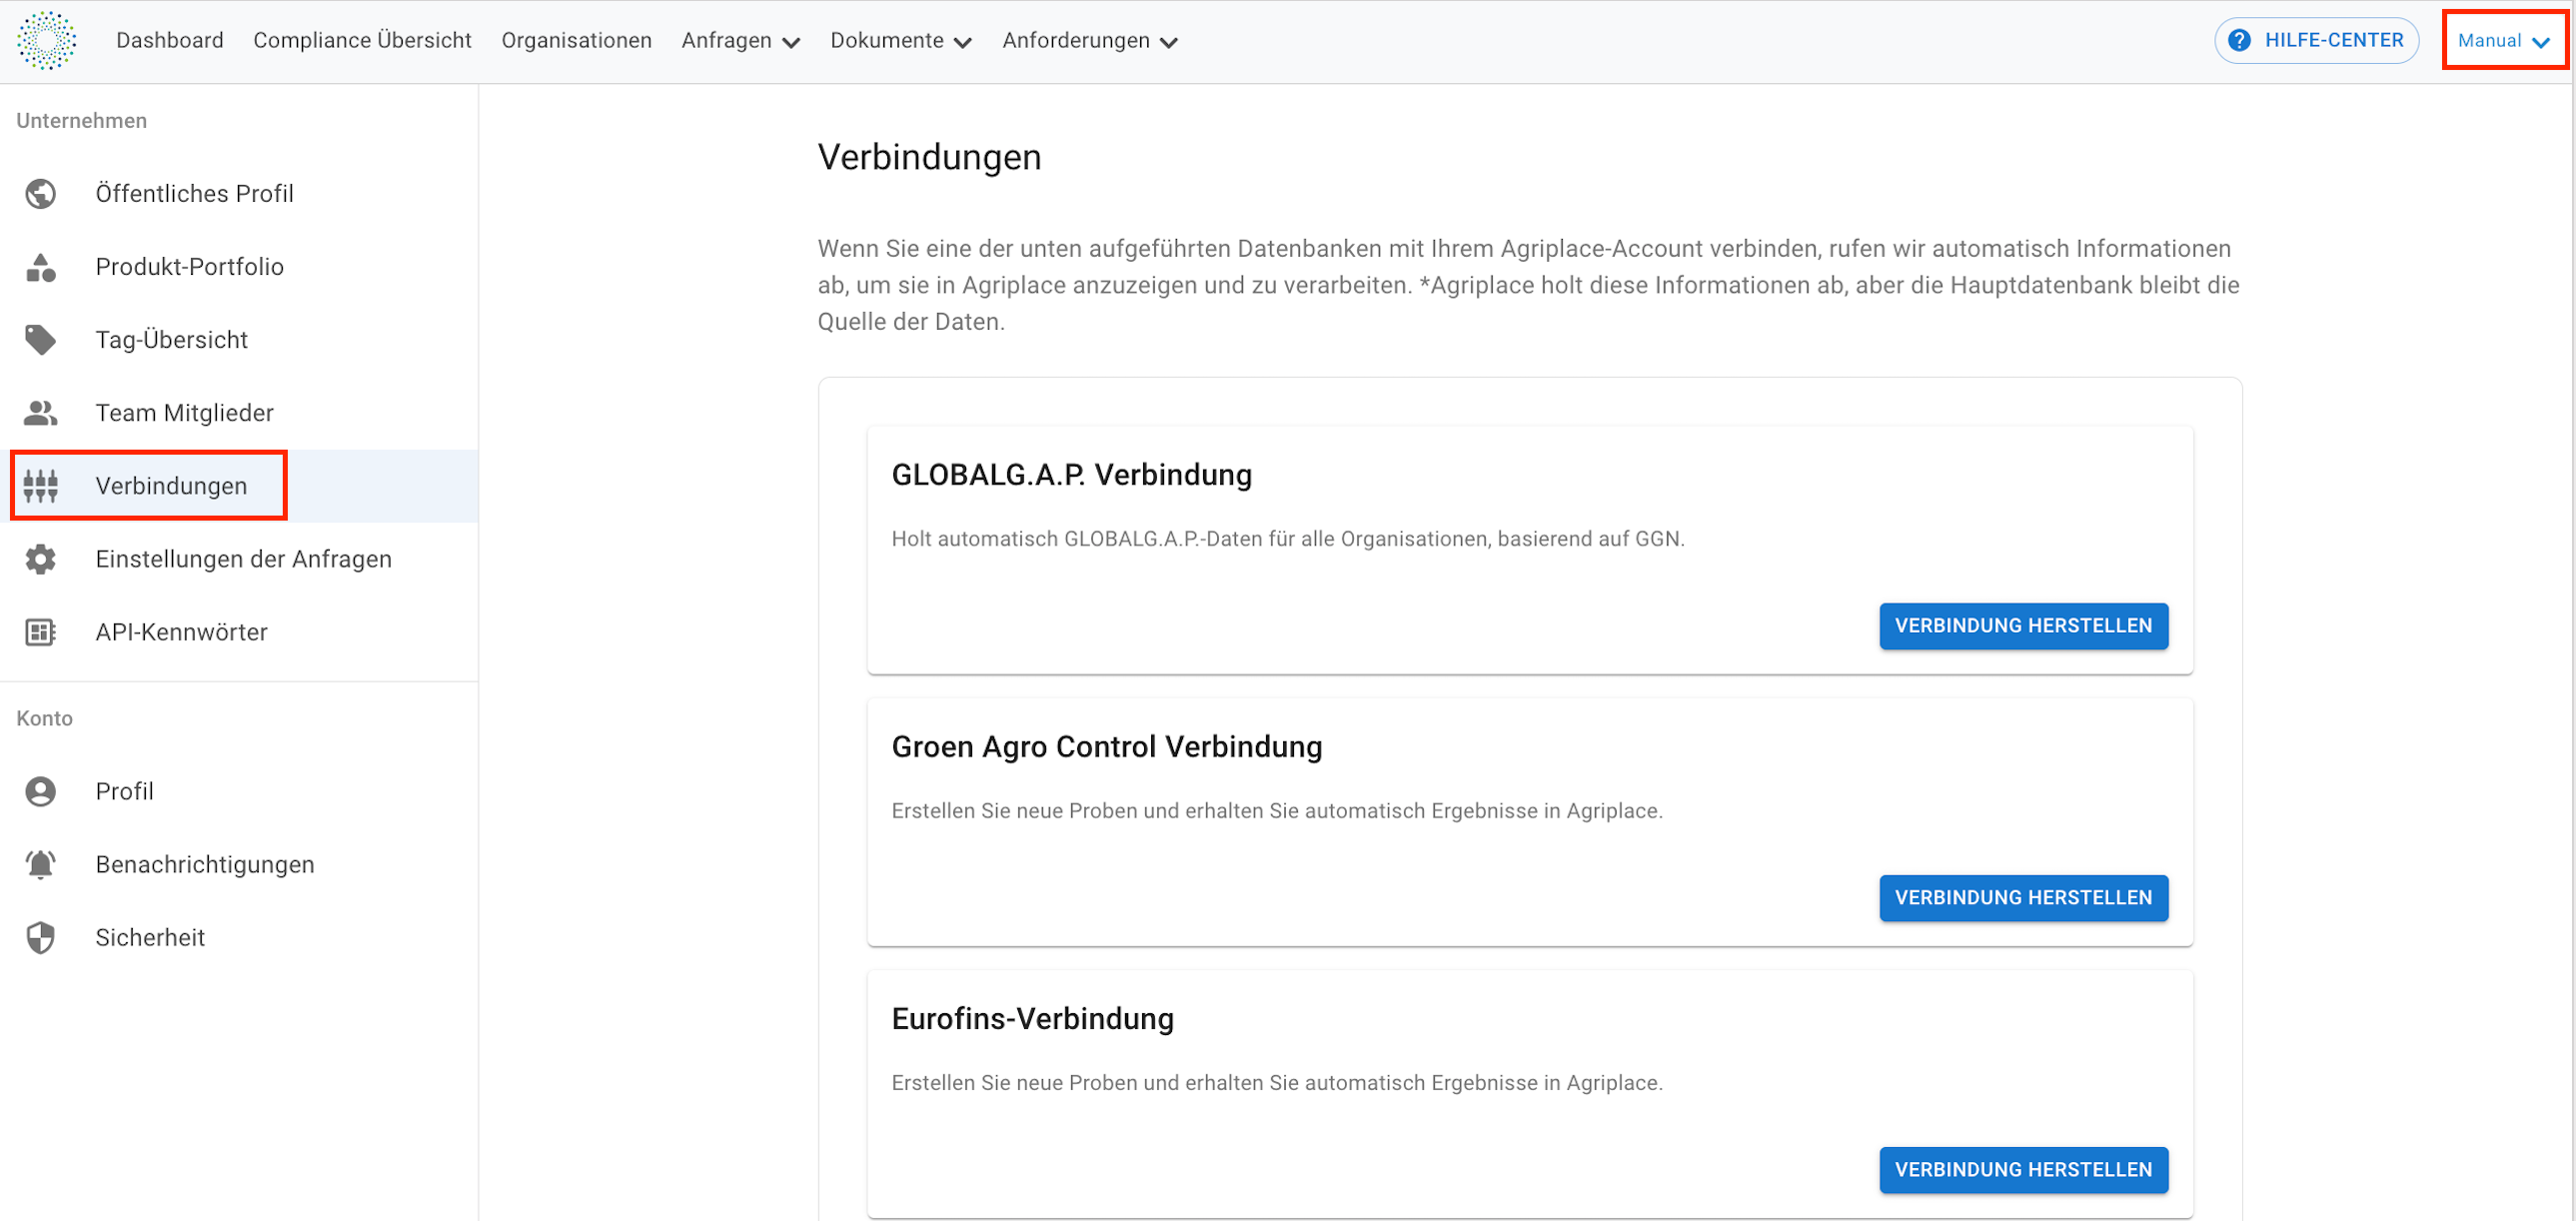This screenshot has width=2576, height=1221.
Task: Click the GLOBALG.A.P. Verbindung heading
Action: (1071, 475)
